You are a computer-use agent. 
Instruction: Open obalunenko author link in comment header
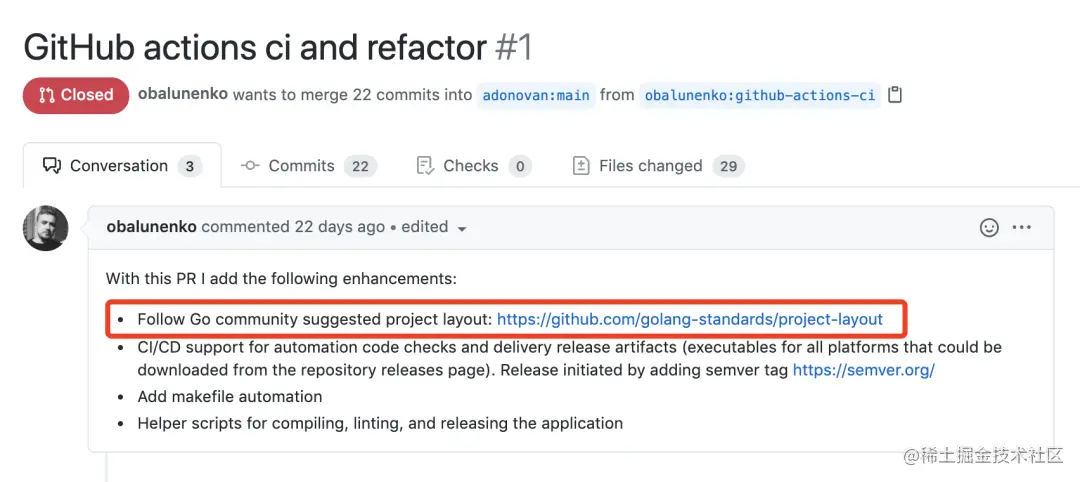click(152, 227)
